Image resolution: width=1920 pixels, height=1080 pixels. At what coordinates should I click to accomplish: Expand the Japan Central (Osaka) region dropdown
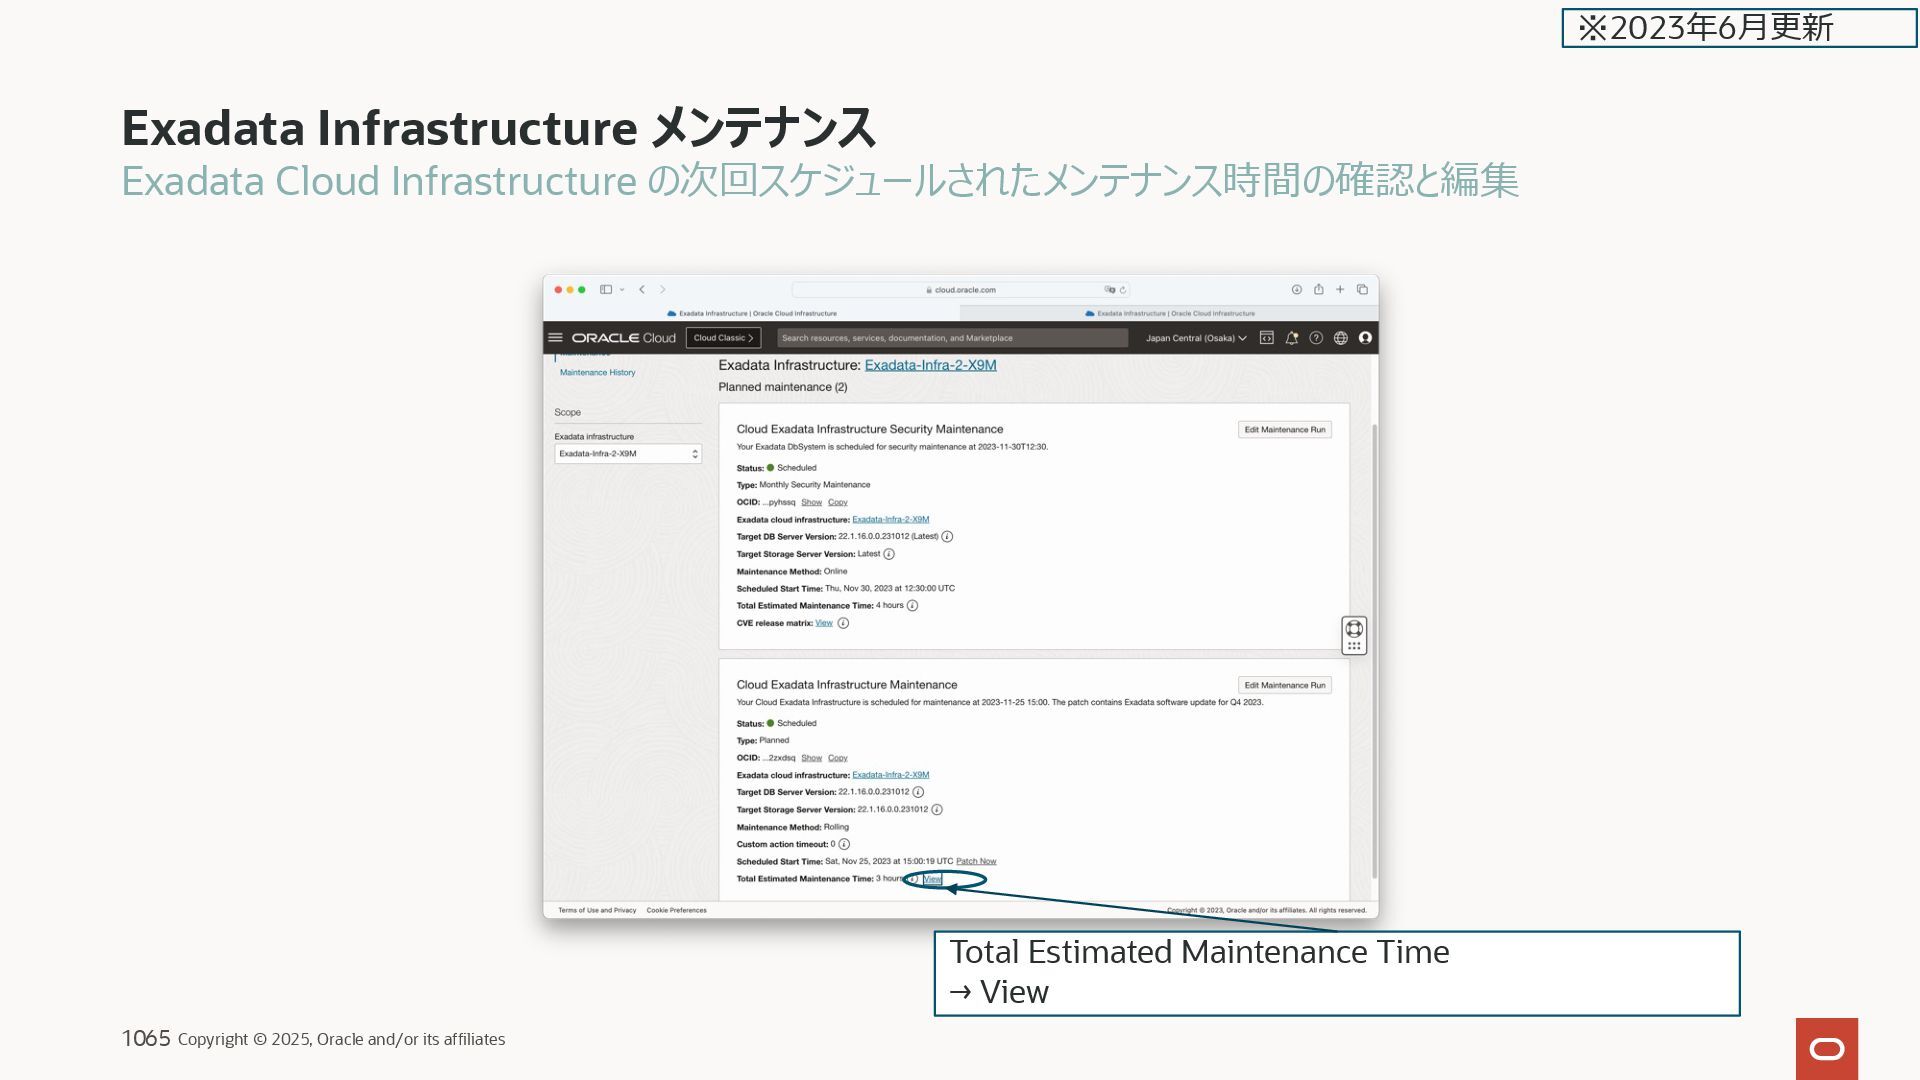(x=1196, y=338)
